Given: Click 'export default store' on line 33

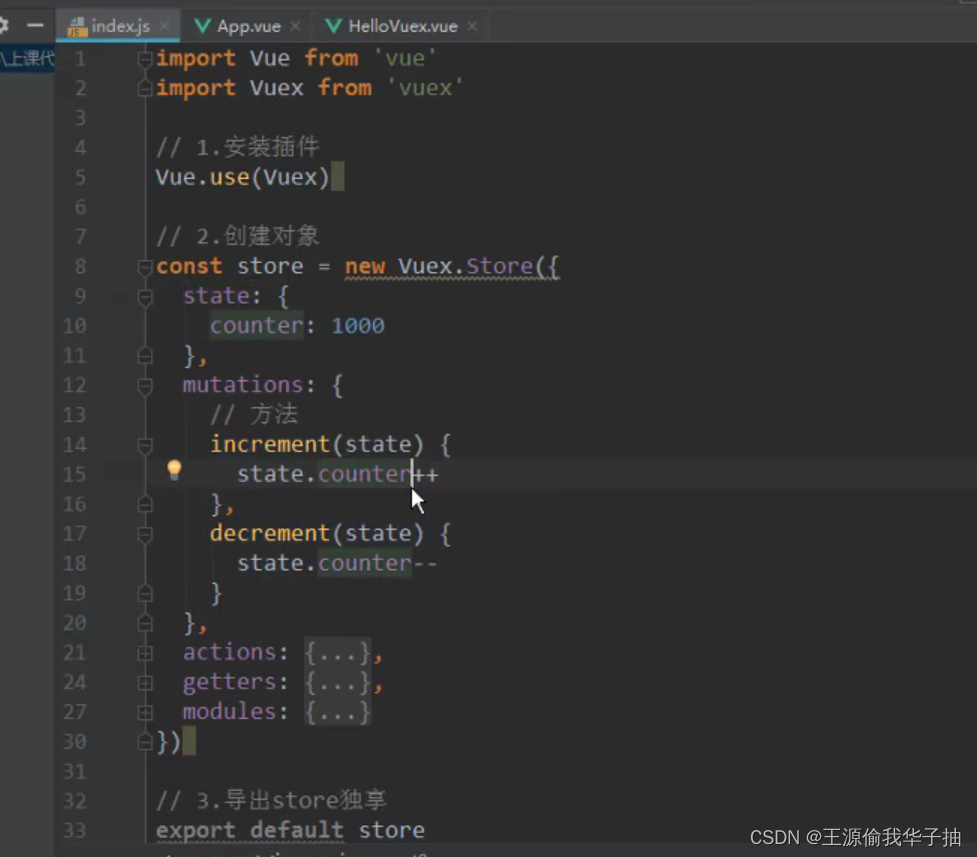Looking at the screenshot, I should (x=290, y=830).
